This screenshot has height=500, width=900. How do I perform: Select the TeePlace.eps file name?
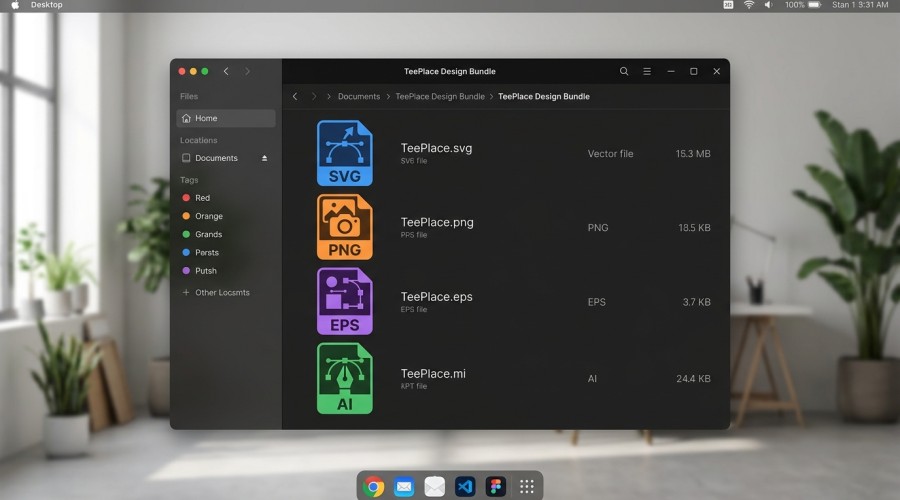[436, 297]
